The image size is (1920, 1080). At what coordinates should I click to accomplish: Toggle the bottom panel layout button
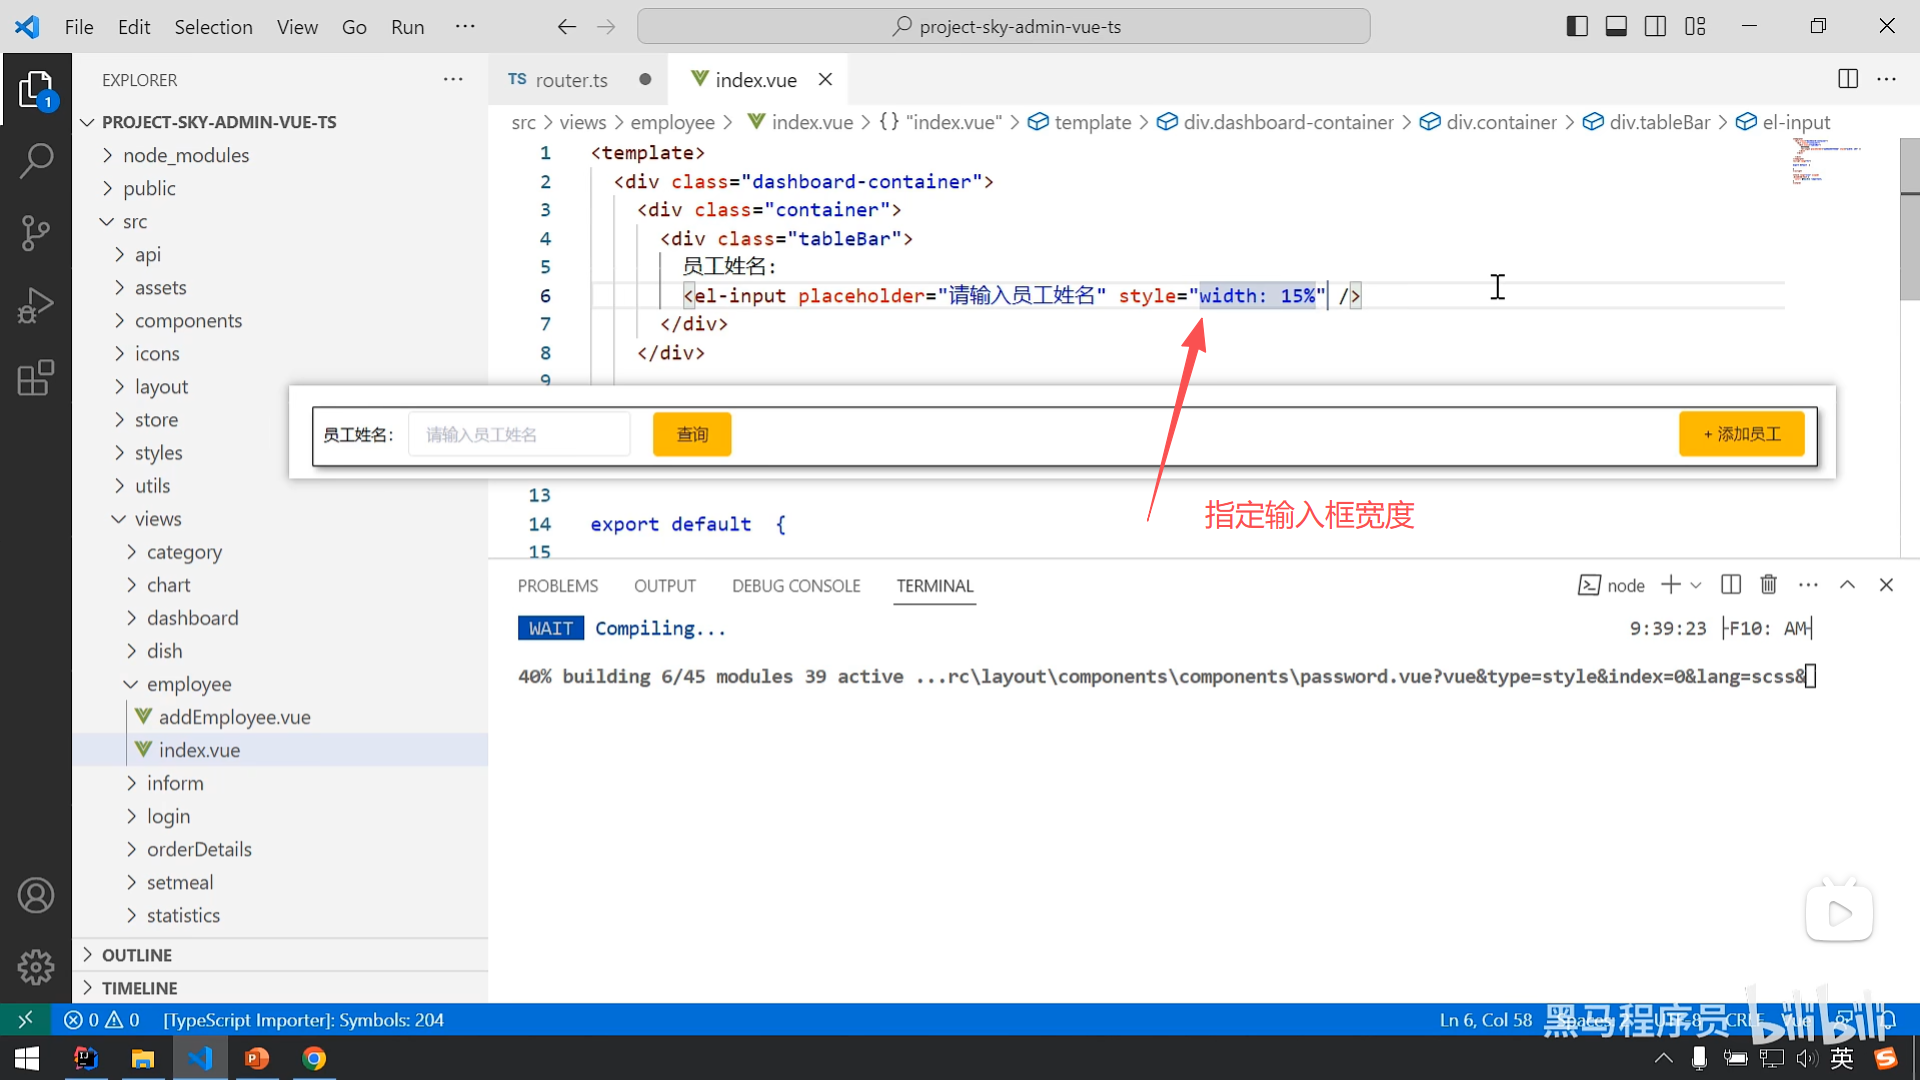click(x=1616, y=27)
